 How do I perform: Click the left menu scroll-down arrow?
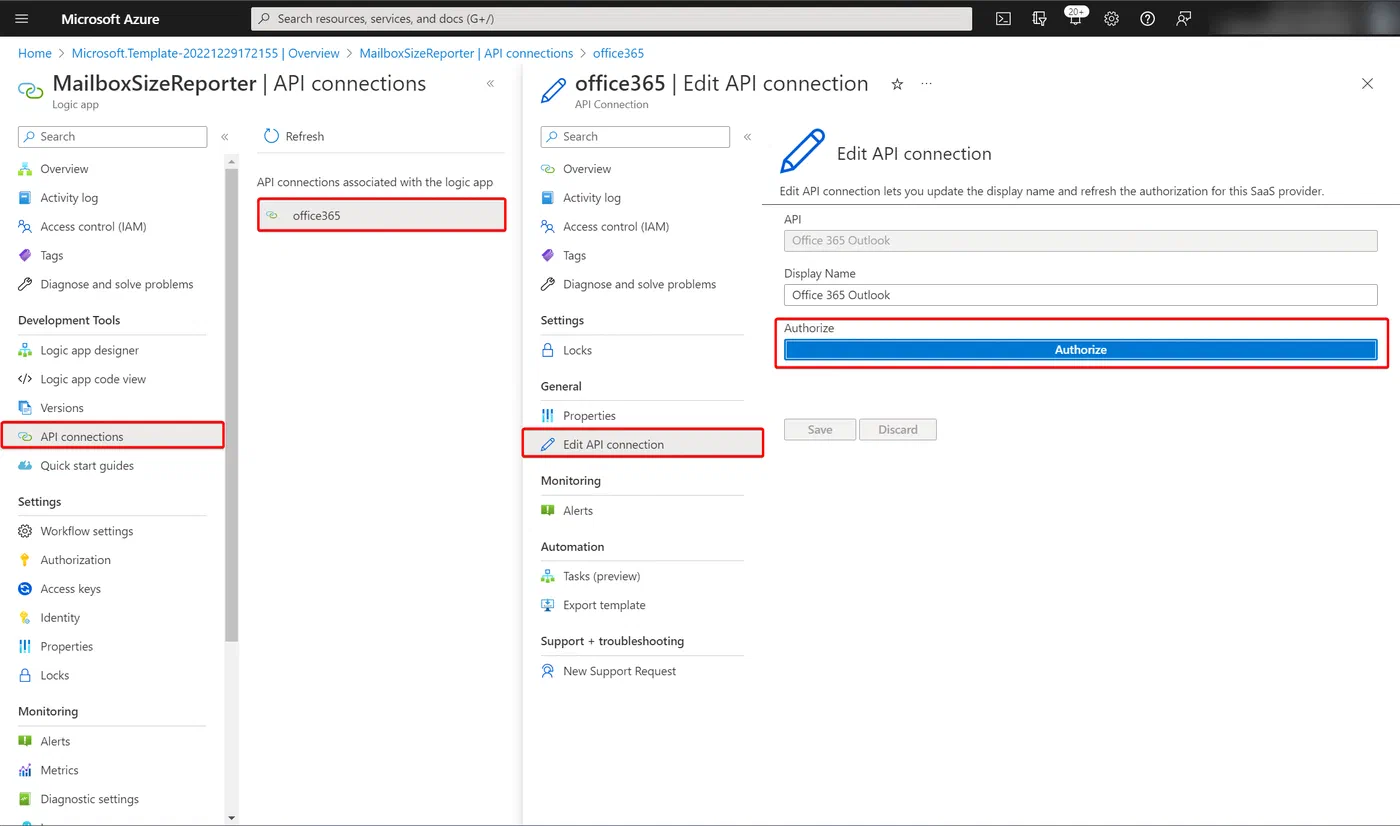pyautogui.click(x=232, y=818)
